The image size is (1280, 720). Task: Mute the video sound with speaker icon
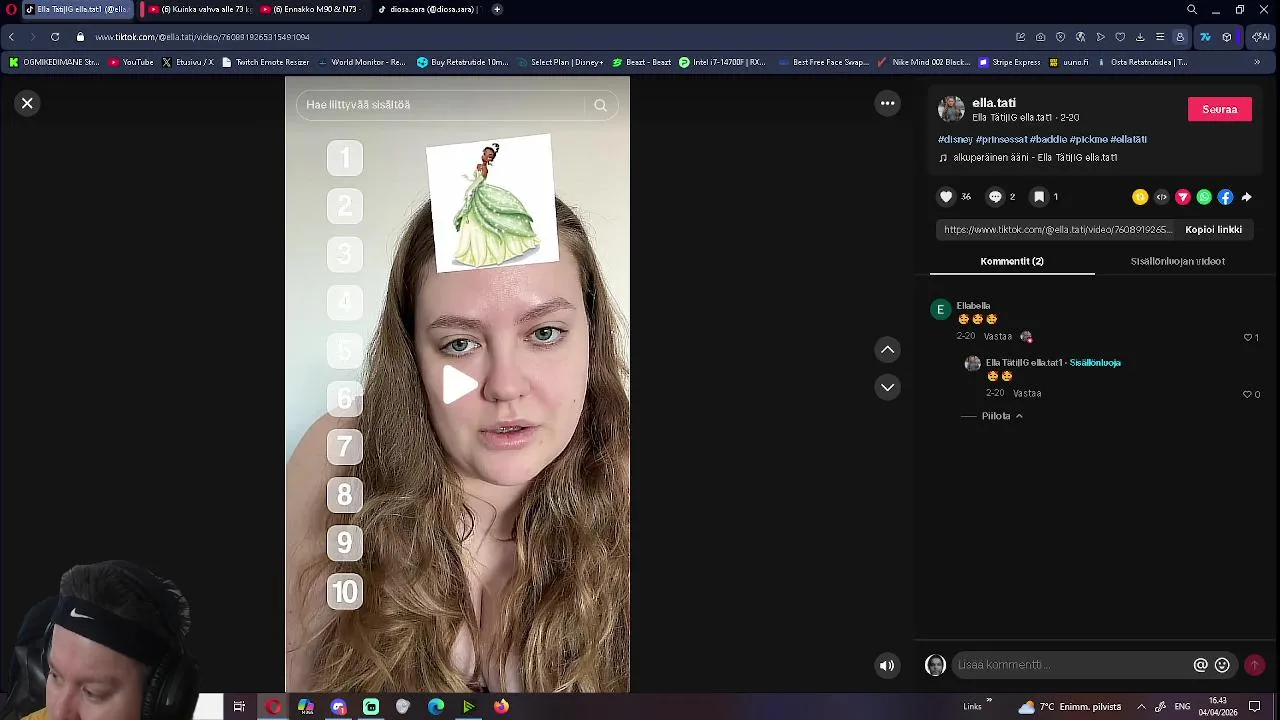pos(887,665)
